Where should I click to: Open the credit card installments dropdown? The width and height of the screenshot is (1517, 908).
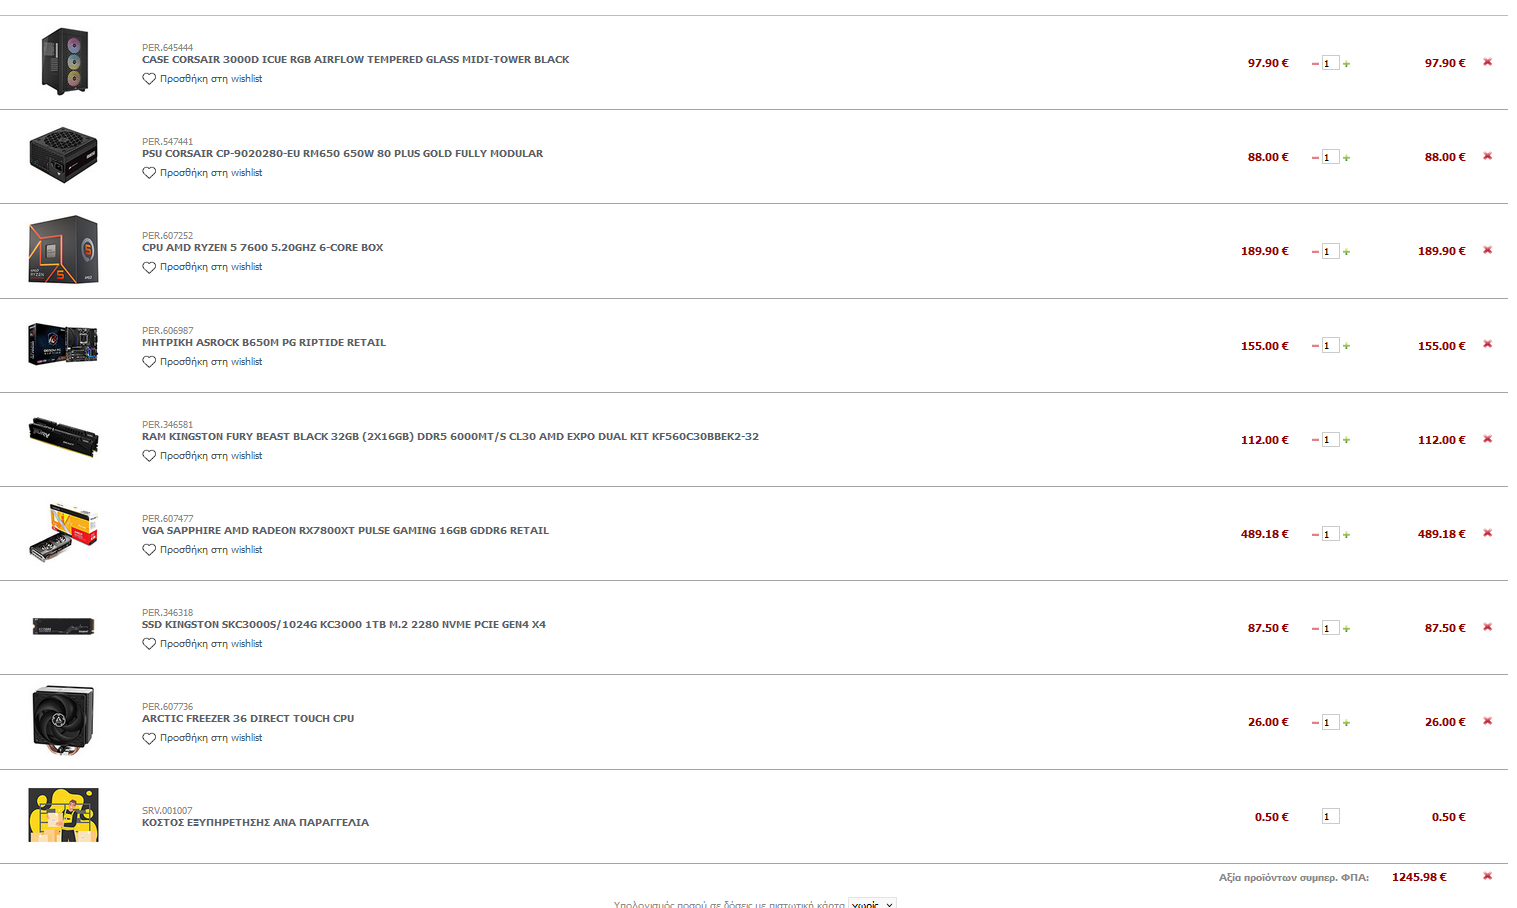point(872,903)
